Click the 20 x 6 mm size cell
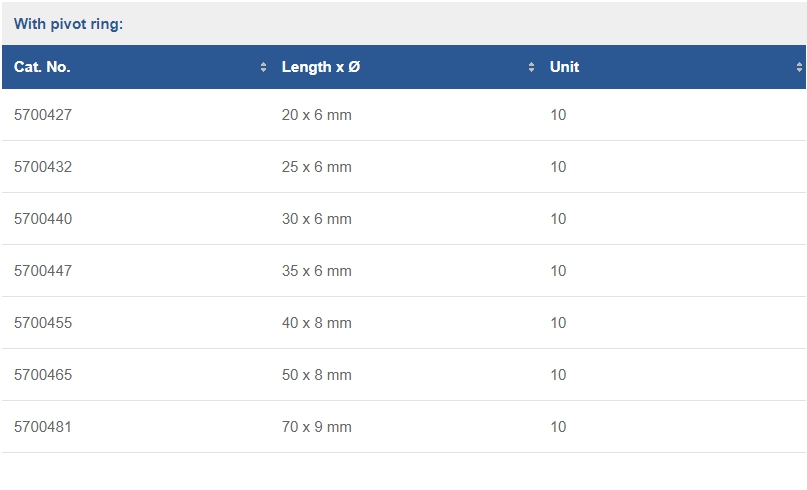This screenshot has width=807, height=490. (x=317, y=115)
